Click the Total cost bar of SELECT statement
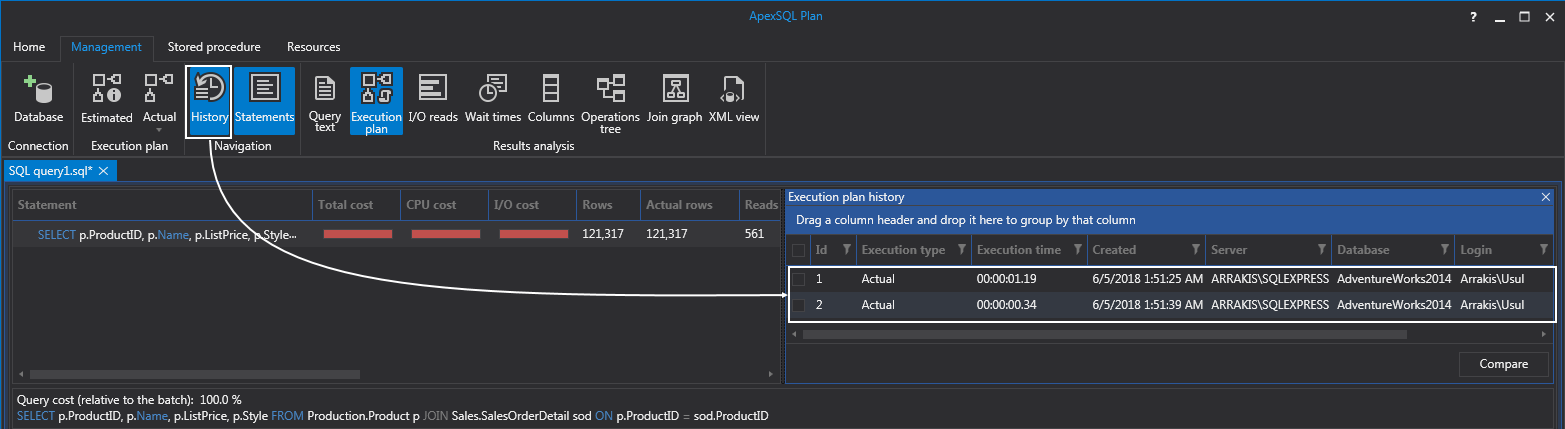 click(x=357, y=234)
